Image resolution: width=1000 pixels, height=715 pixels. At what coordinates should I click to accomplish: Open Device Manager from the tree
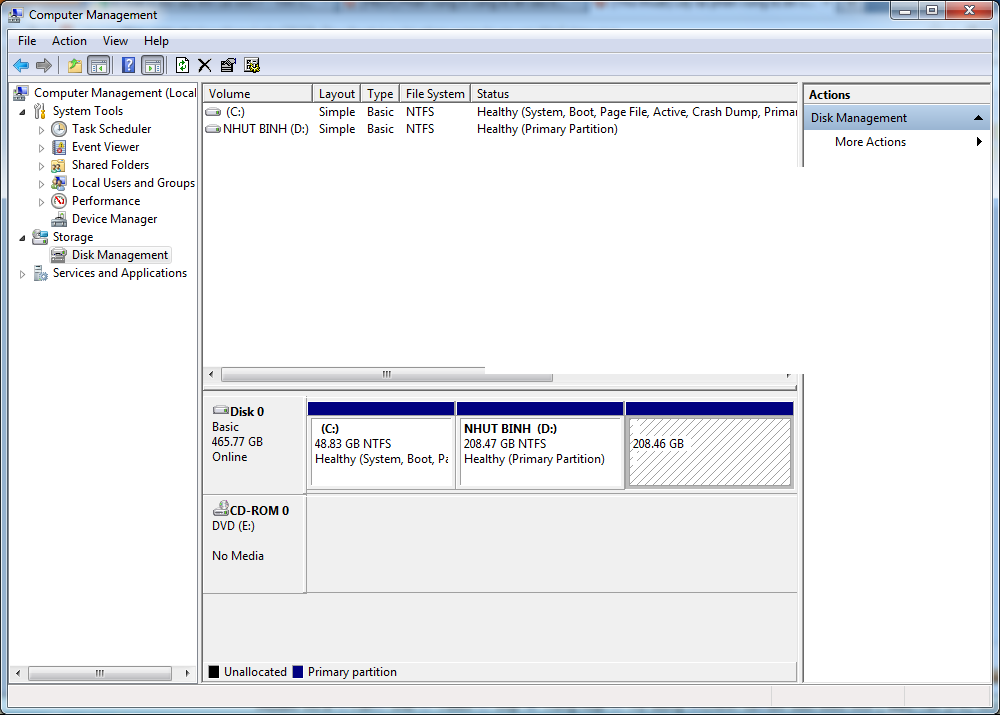(114, 219)
